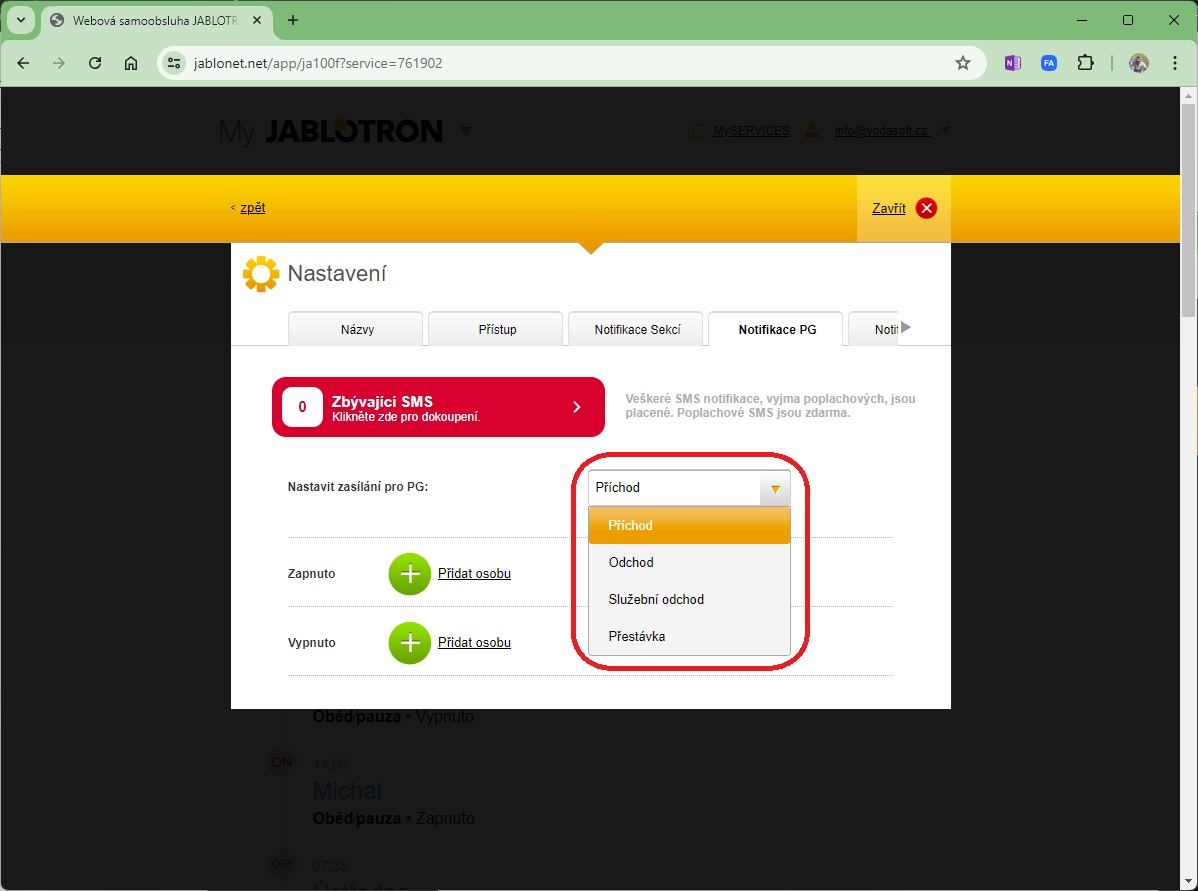Image resolution: width=1198 pixels, height=891 pixels.
Task: Choose Služební odchod option
Action: [656, 599]
